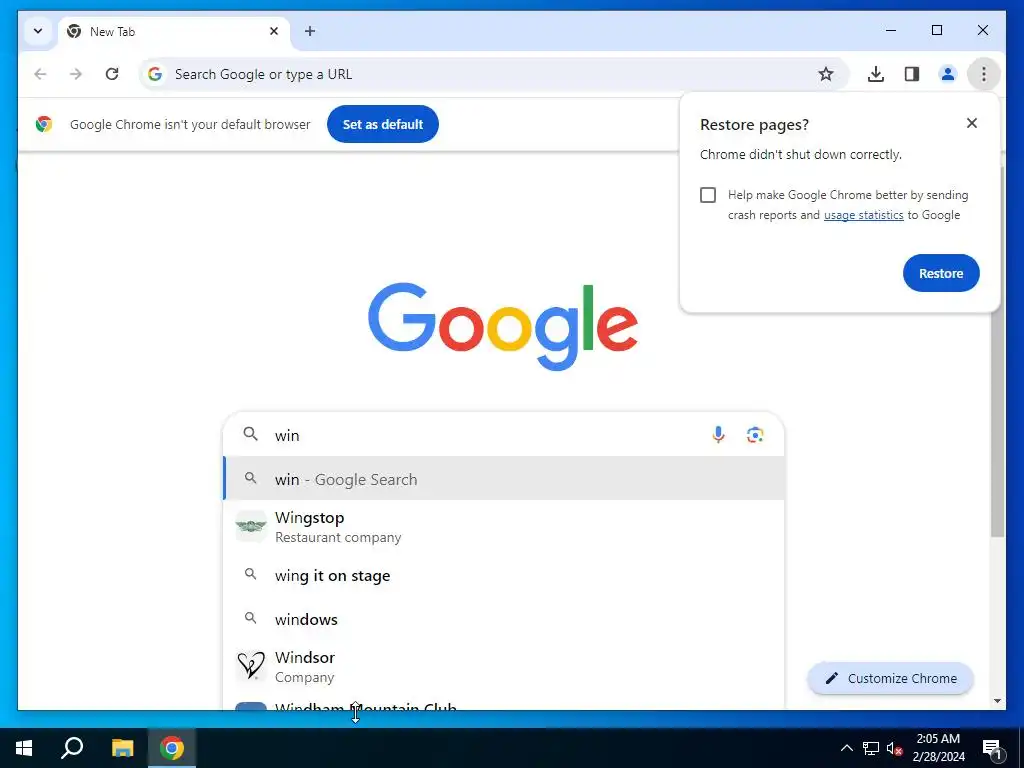Open the Windows Start menu

coord(24,748)
